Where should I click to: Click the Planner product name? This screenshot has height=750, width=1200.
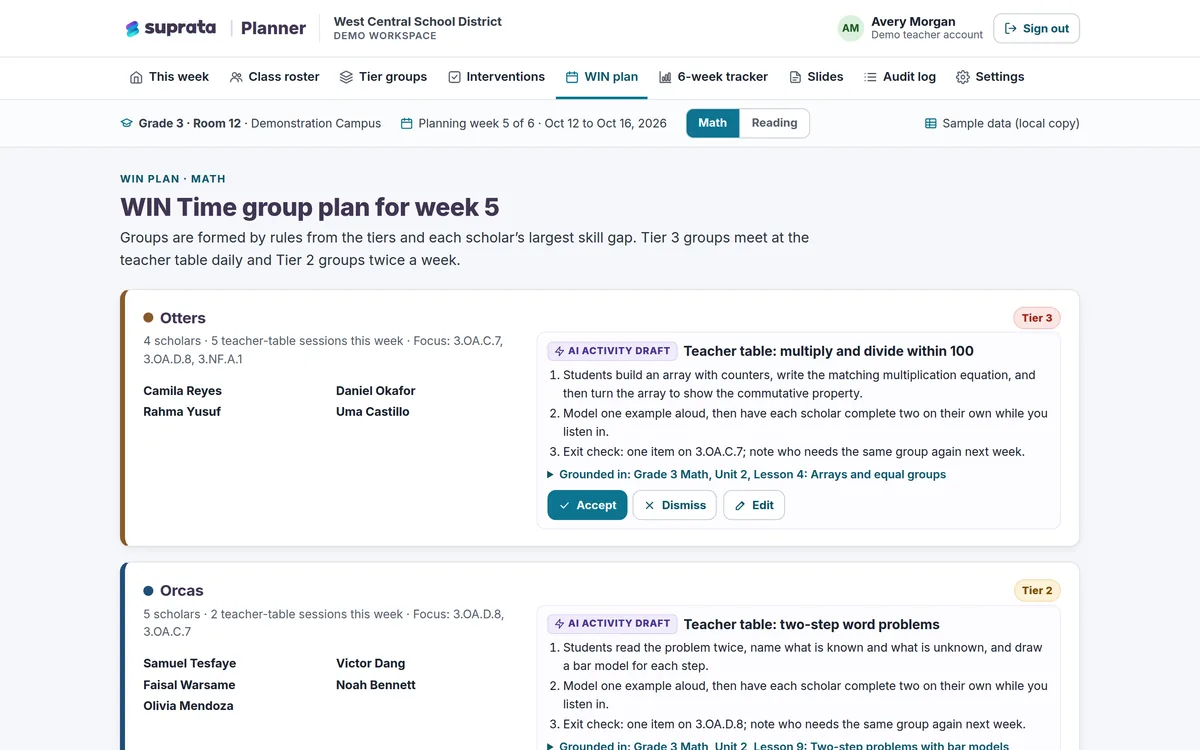click(x=273, y=28)
